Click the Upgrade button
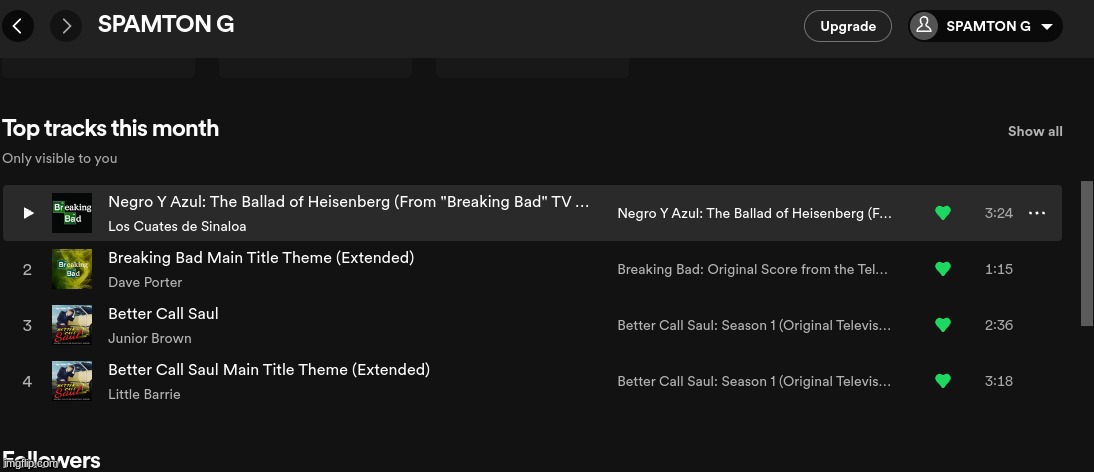 pyautogui.click(x=848, y=27)
